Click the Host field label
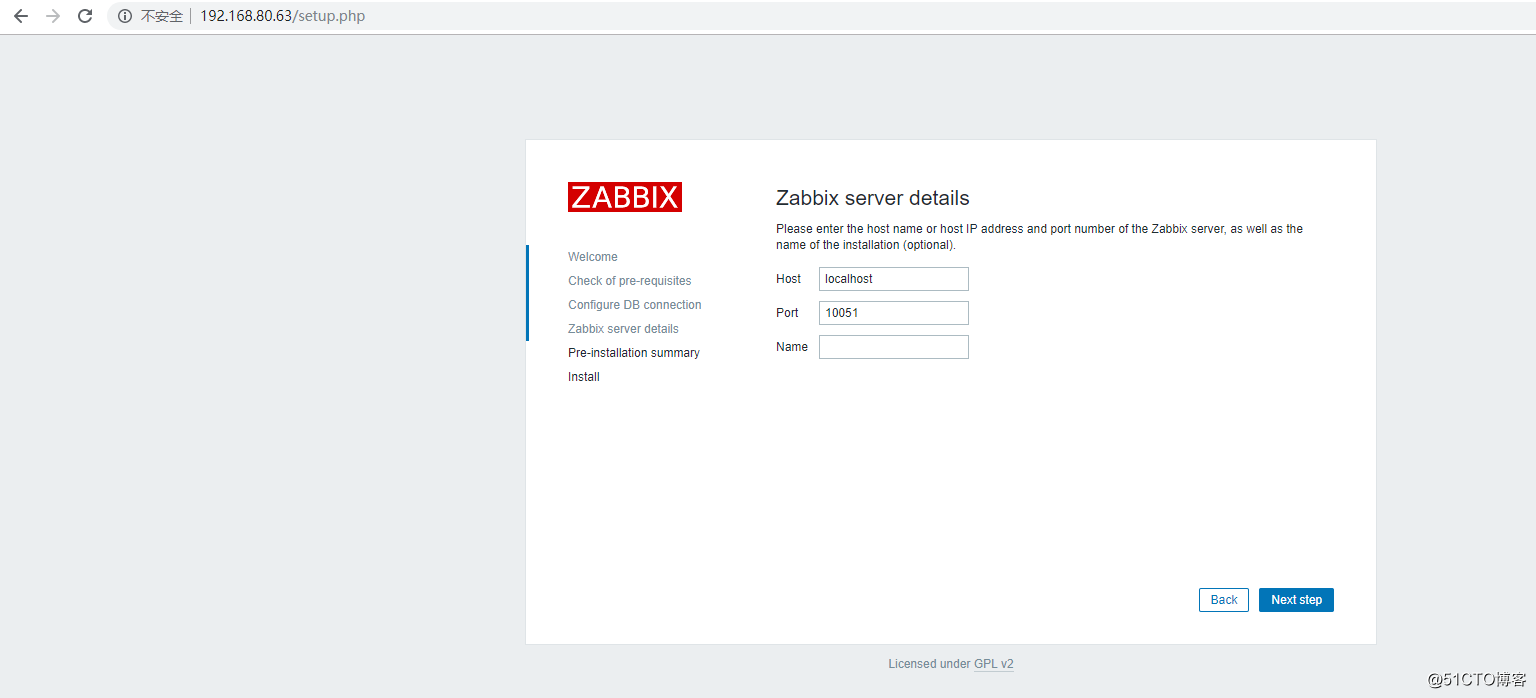 coord(788,279)
